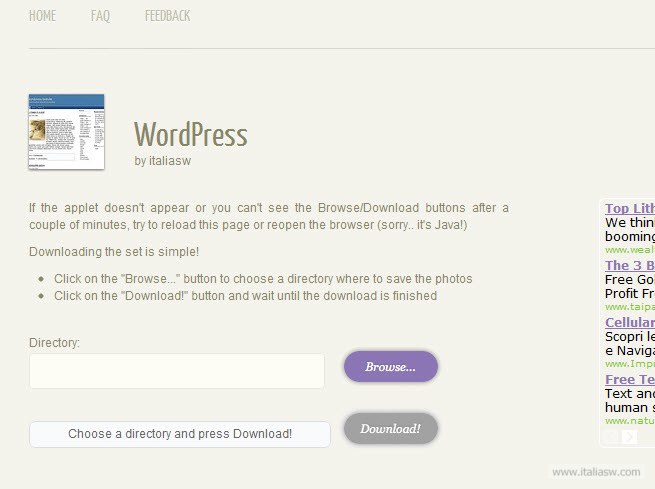This screenshot has height=489, width=655.
Task: Click the ad panel next arrow
Action: [629, 437]
